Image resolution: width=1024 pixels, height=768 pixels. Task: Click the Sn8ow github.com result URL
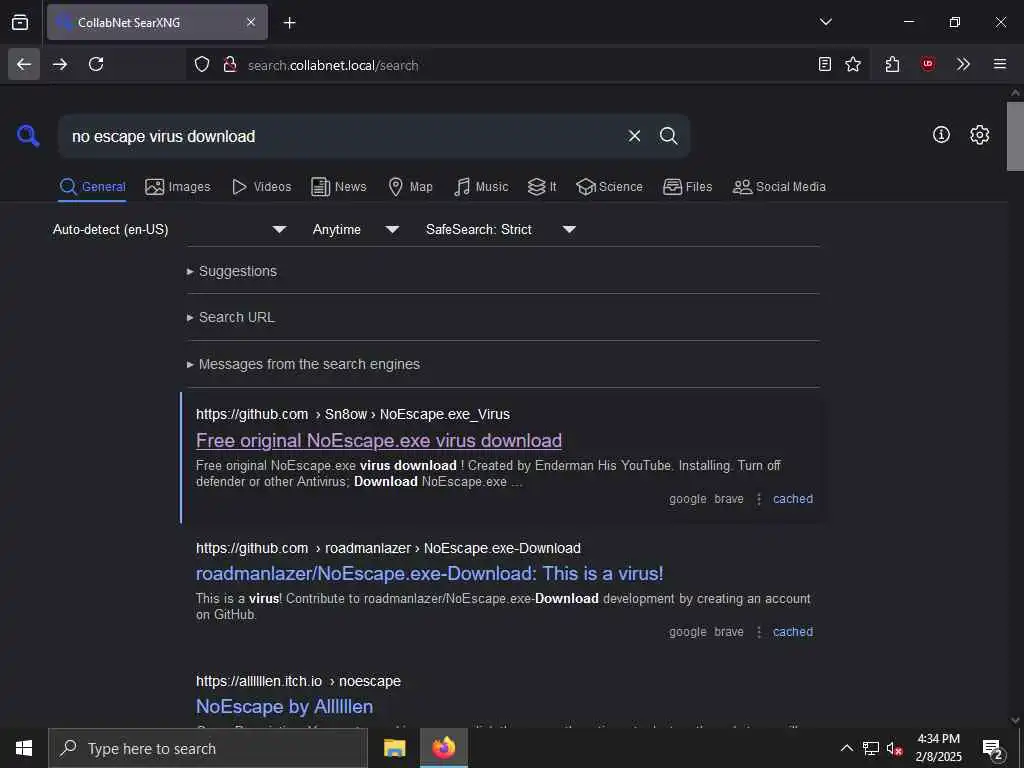coord(353,415)
